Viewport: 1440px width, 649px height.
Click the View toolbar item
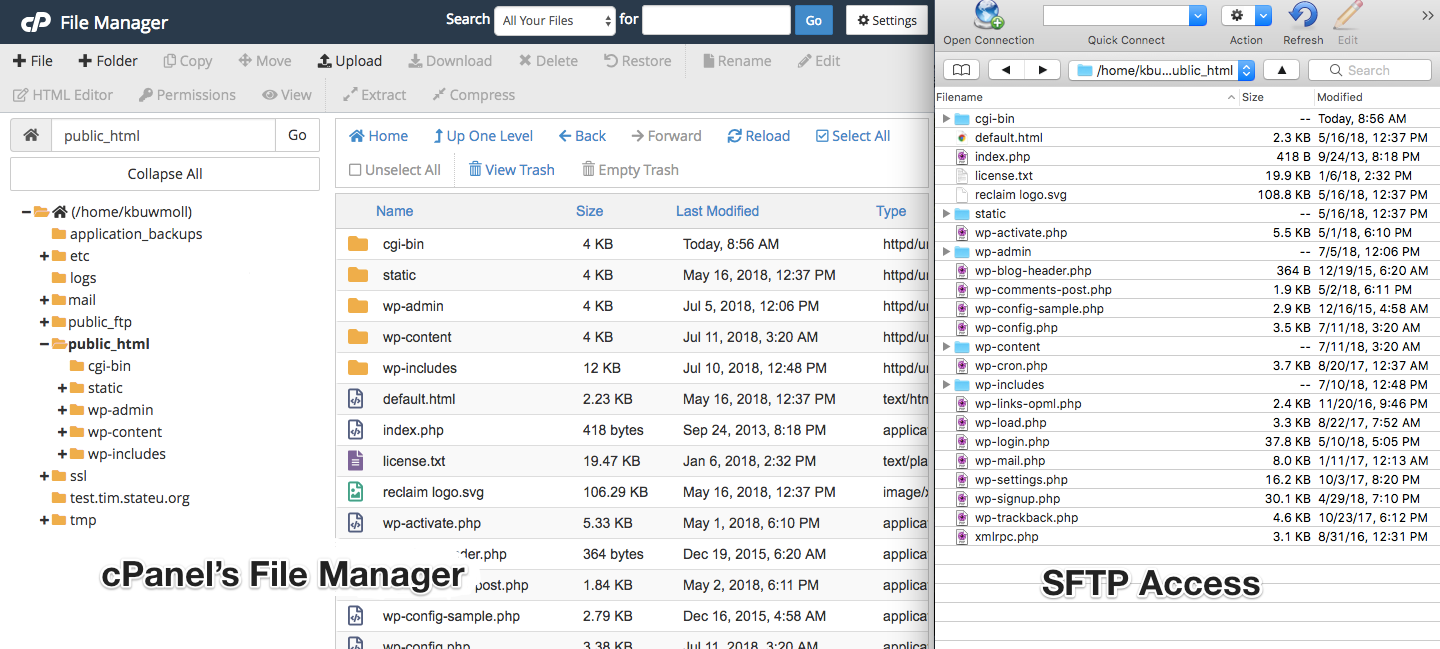coord(287,95)
